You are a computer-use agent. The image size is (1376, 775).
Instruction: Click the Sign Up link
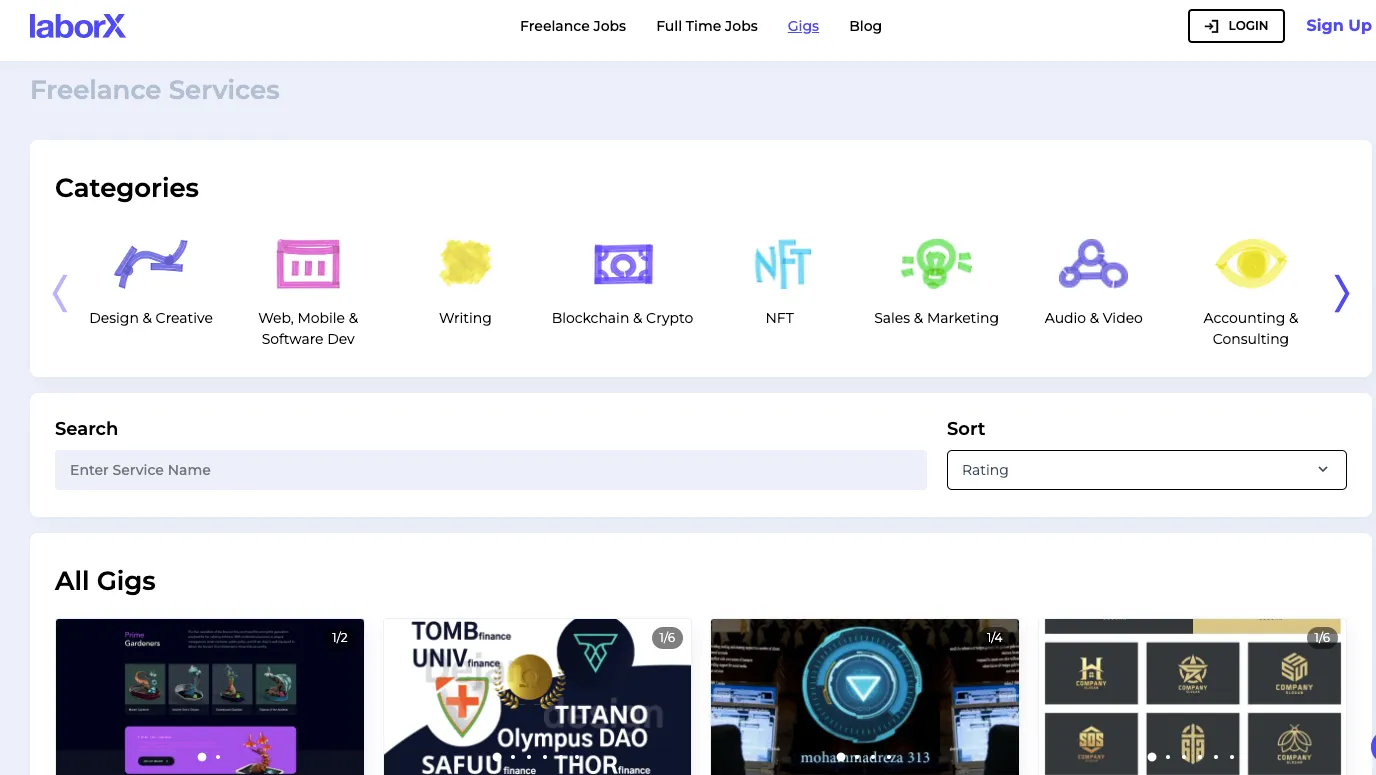(1338, 26)
